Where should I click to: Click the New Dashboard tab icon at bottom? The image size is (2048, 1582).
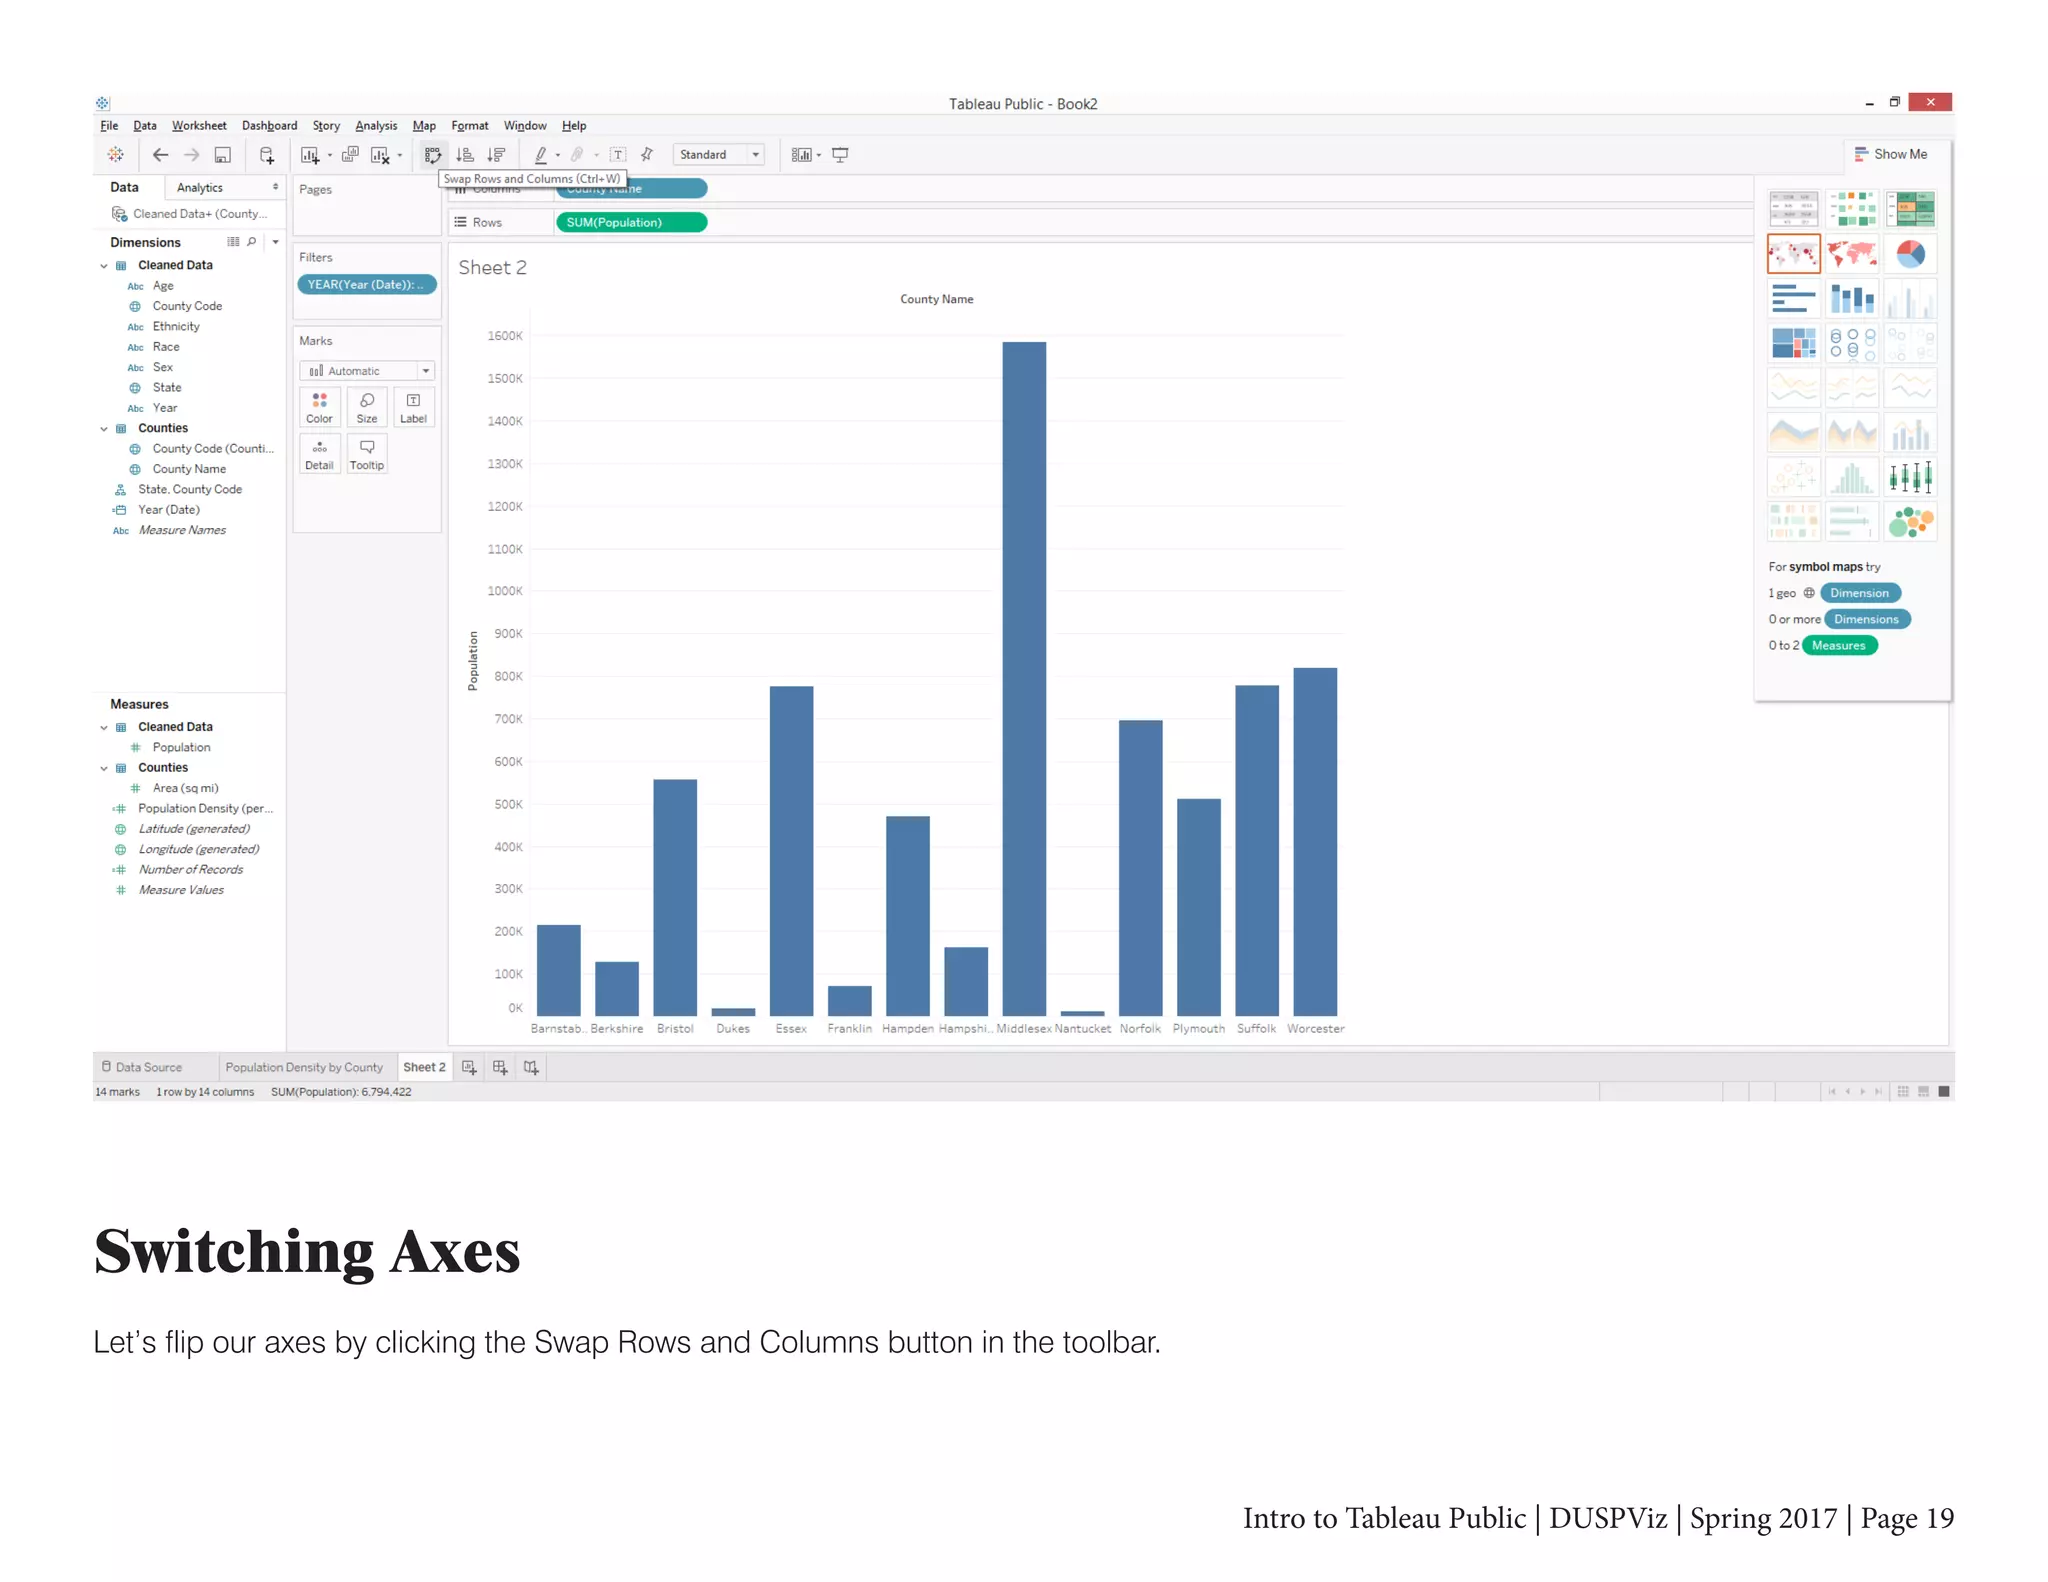tap(500, 1068)
